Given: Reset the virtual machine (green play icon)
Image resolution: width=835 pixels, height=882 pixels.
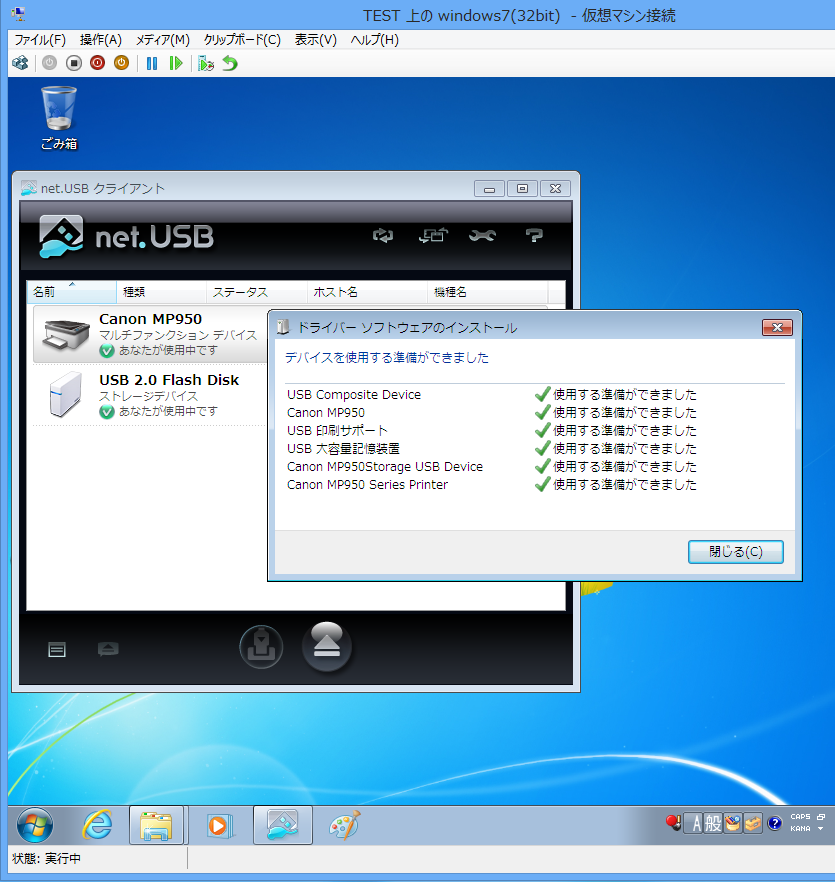Looking at the screenshot, I should [x=176, y=63].
